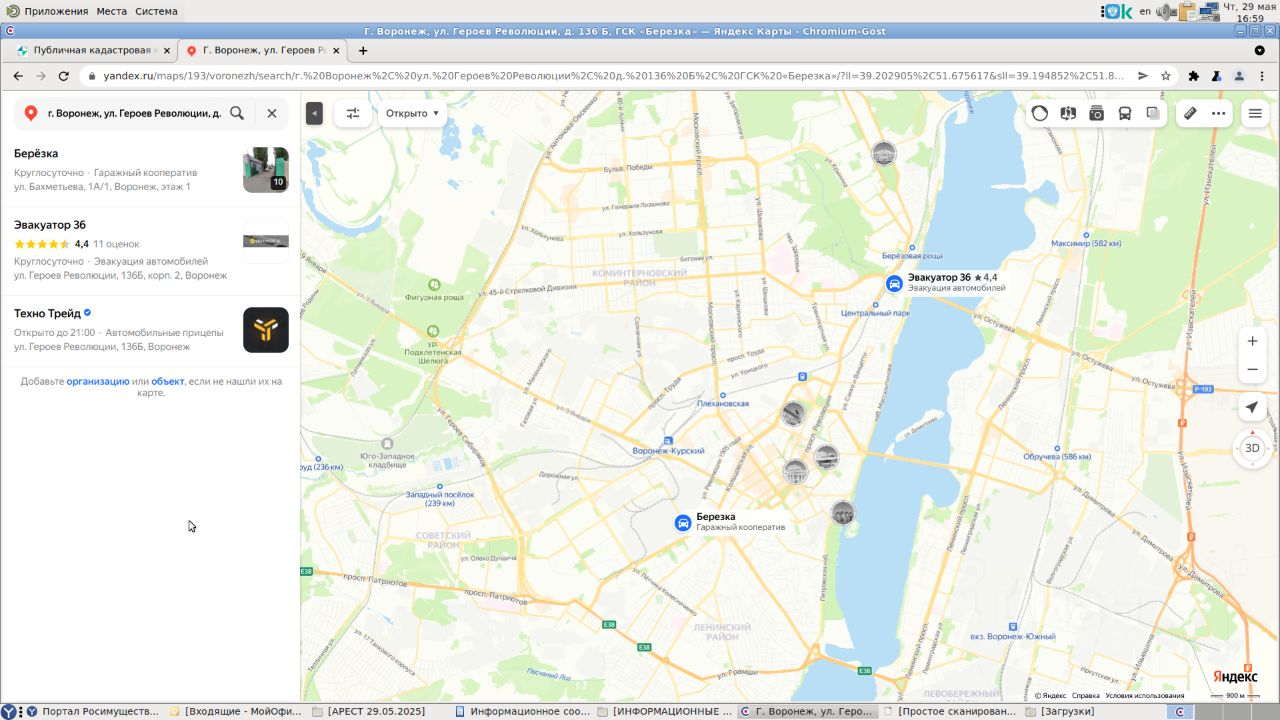Click the send arrow in the address bar
Viewport: 1280px width, 720px height.
1143,76
